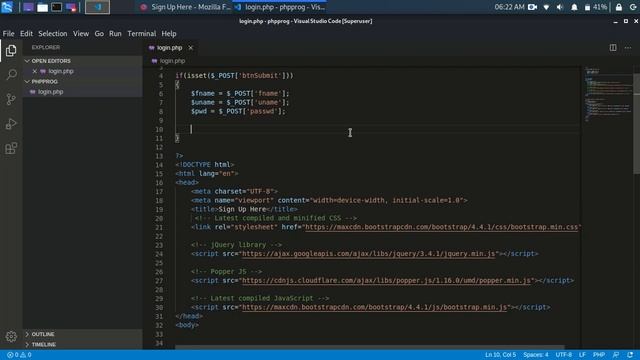Open the Terminal menu
640x360 pixels.
pos(142,33)
